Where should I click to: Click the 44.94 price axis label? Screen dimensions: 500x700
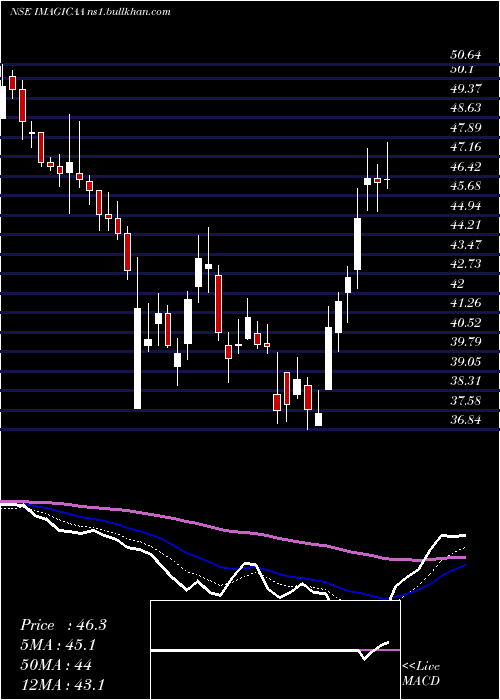point(466,206)
